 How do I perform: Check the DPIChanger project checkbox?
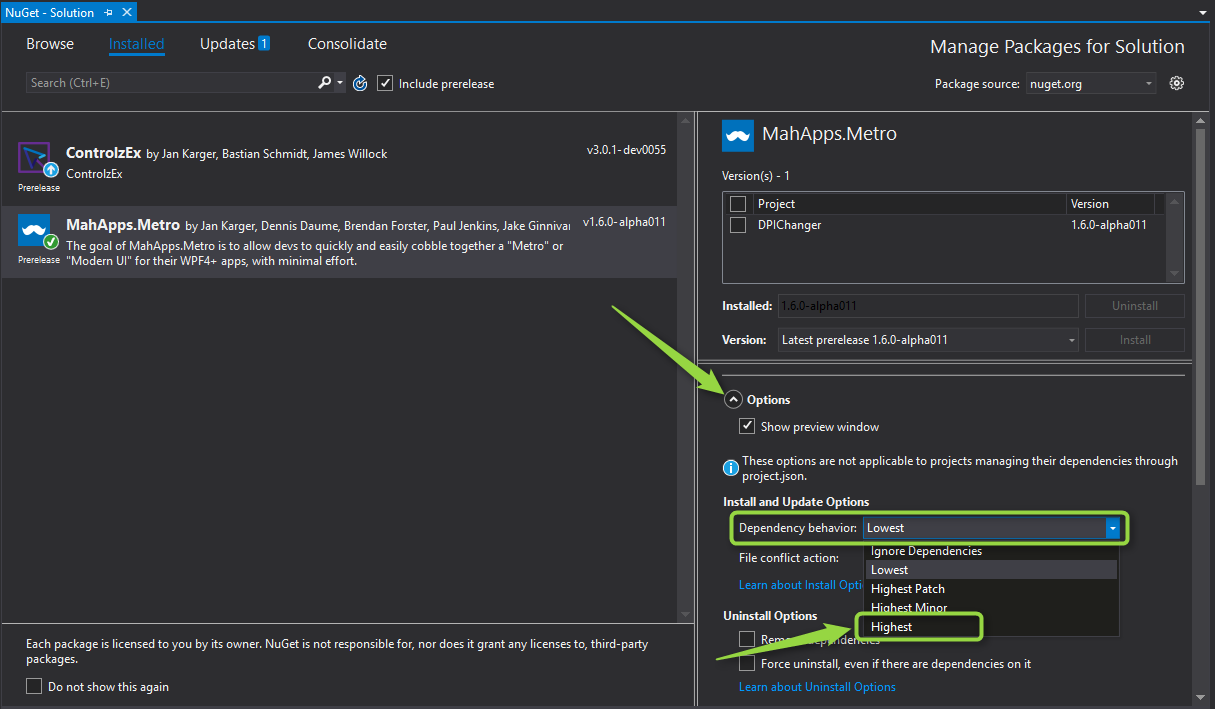[739, 224]
